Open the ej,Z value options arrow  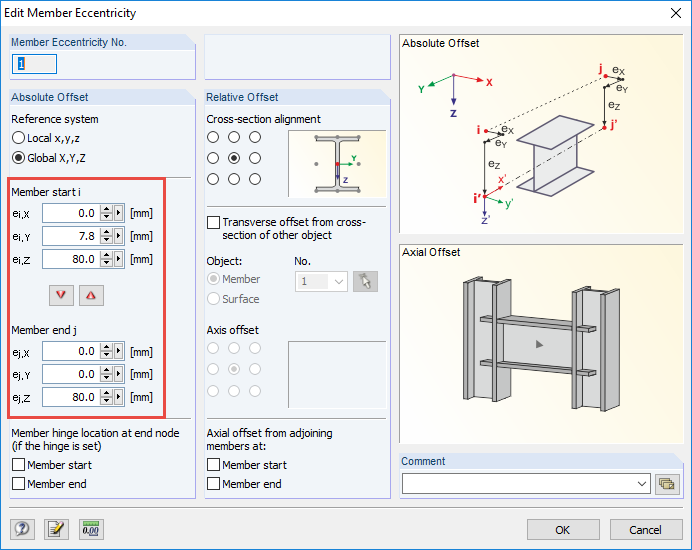(x=118, y=397)
